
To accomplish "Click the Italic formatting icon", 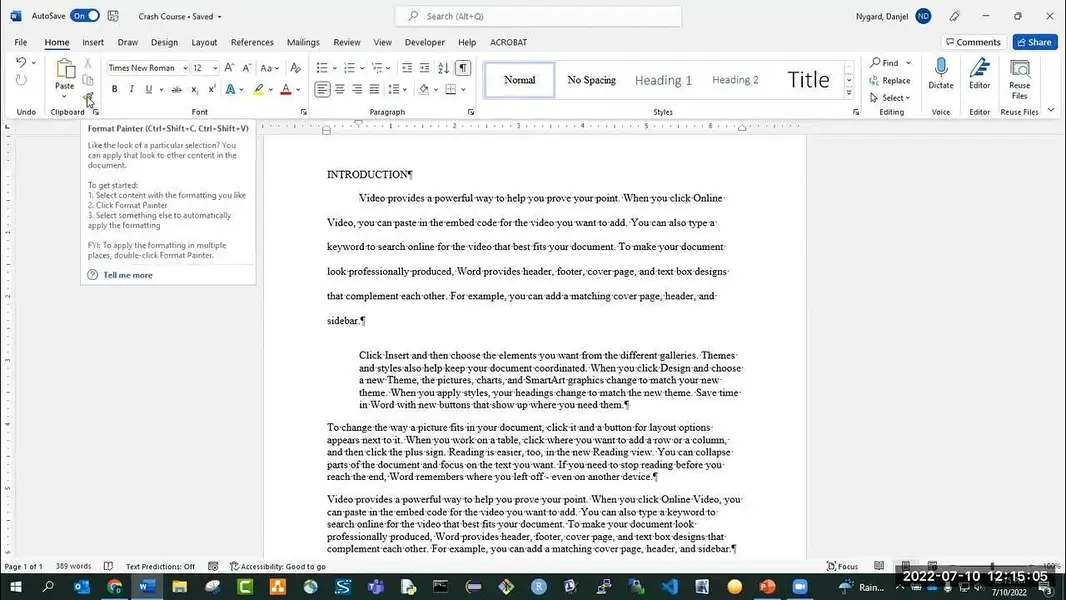I will tap(131, 89).
